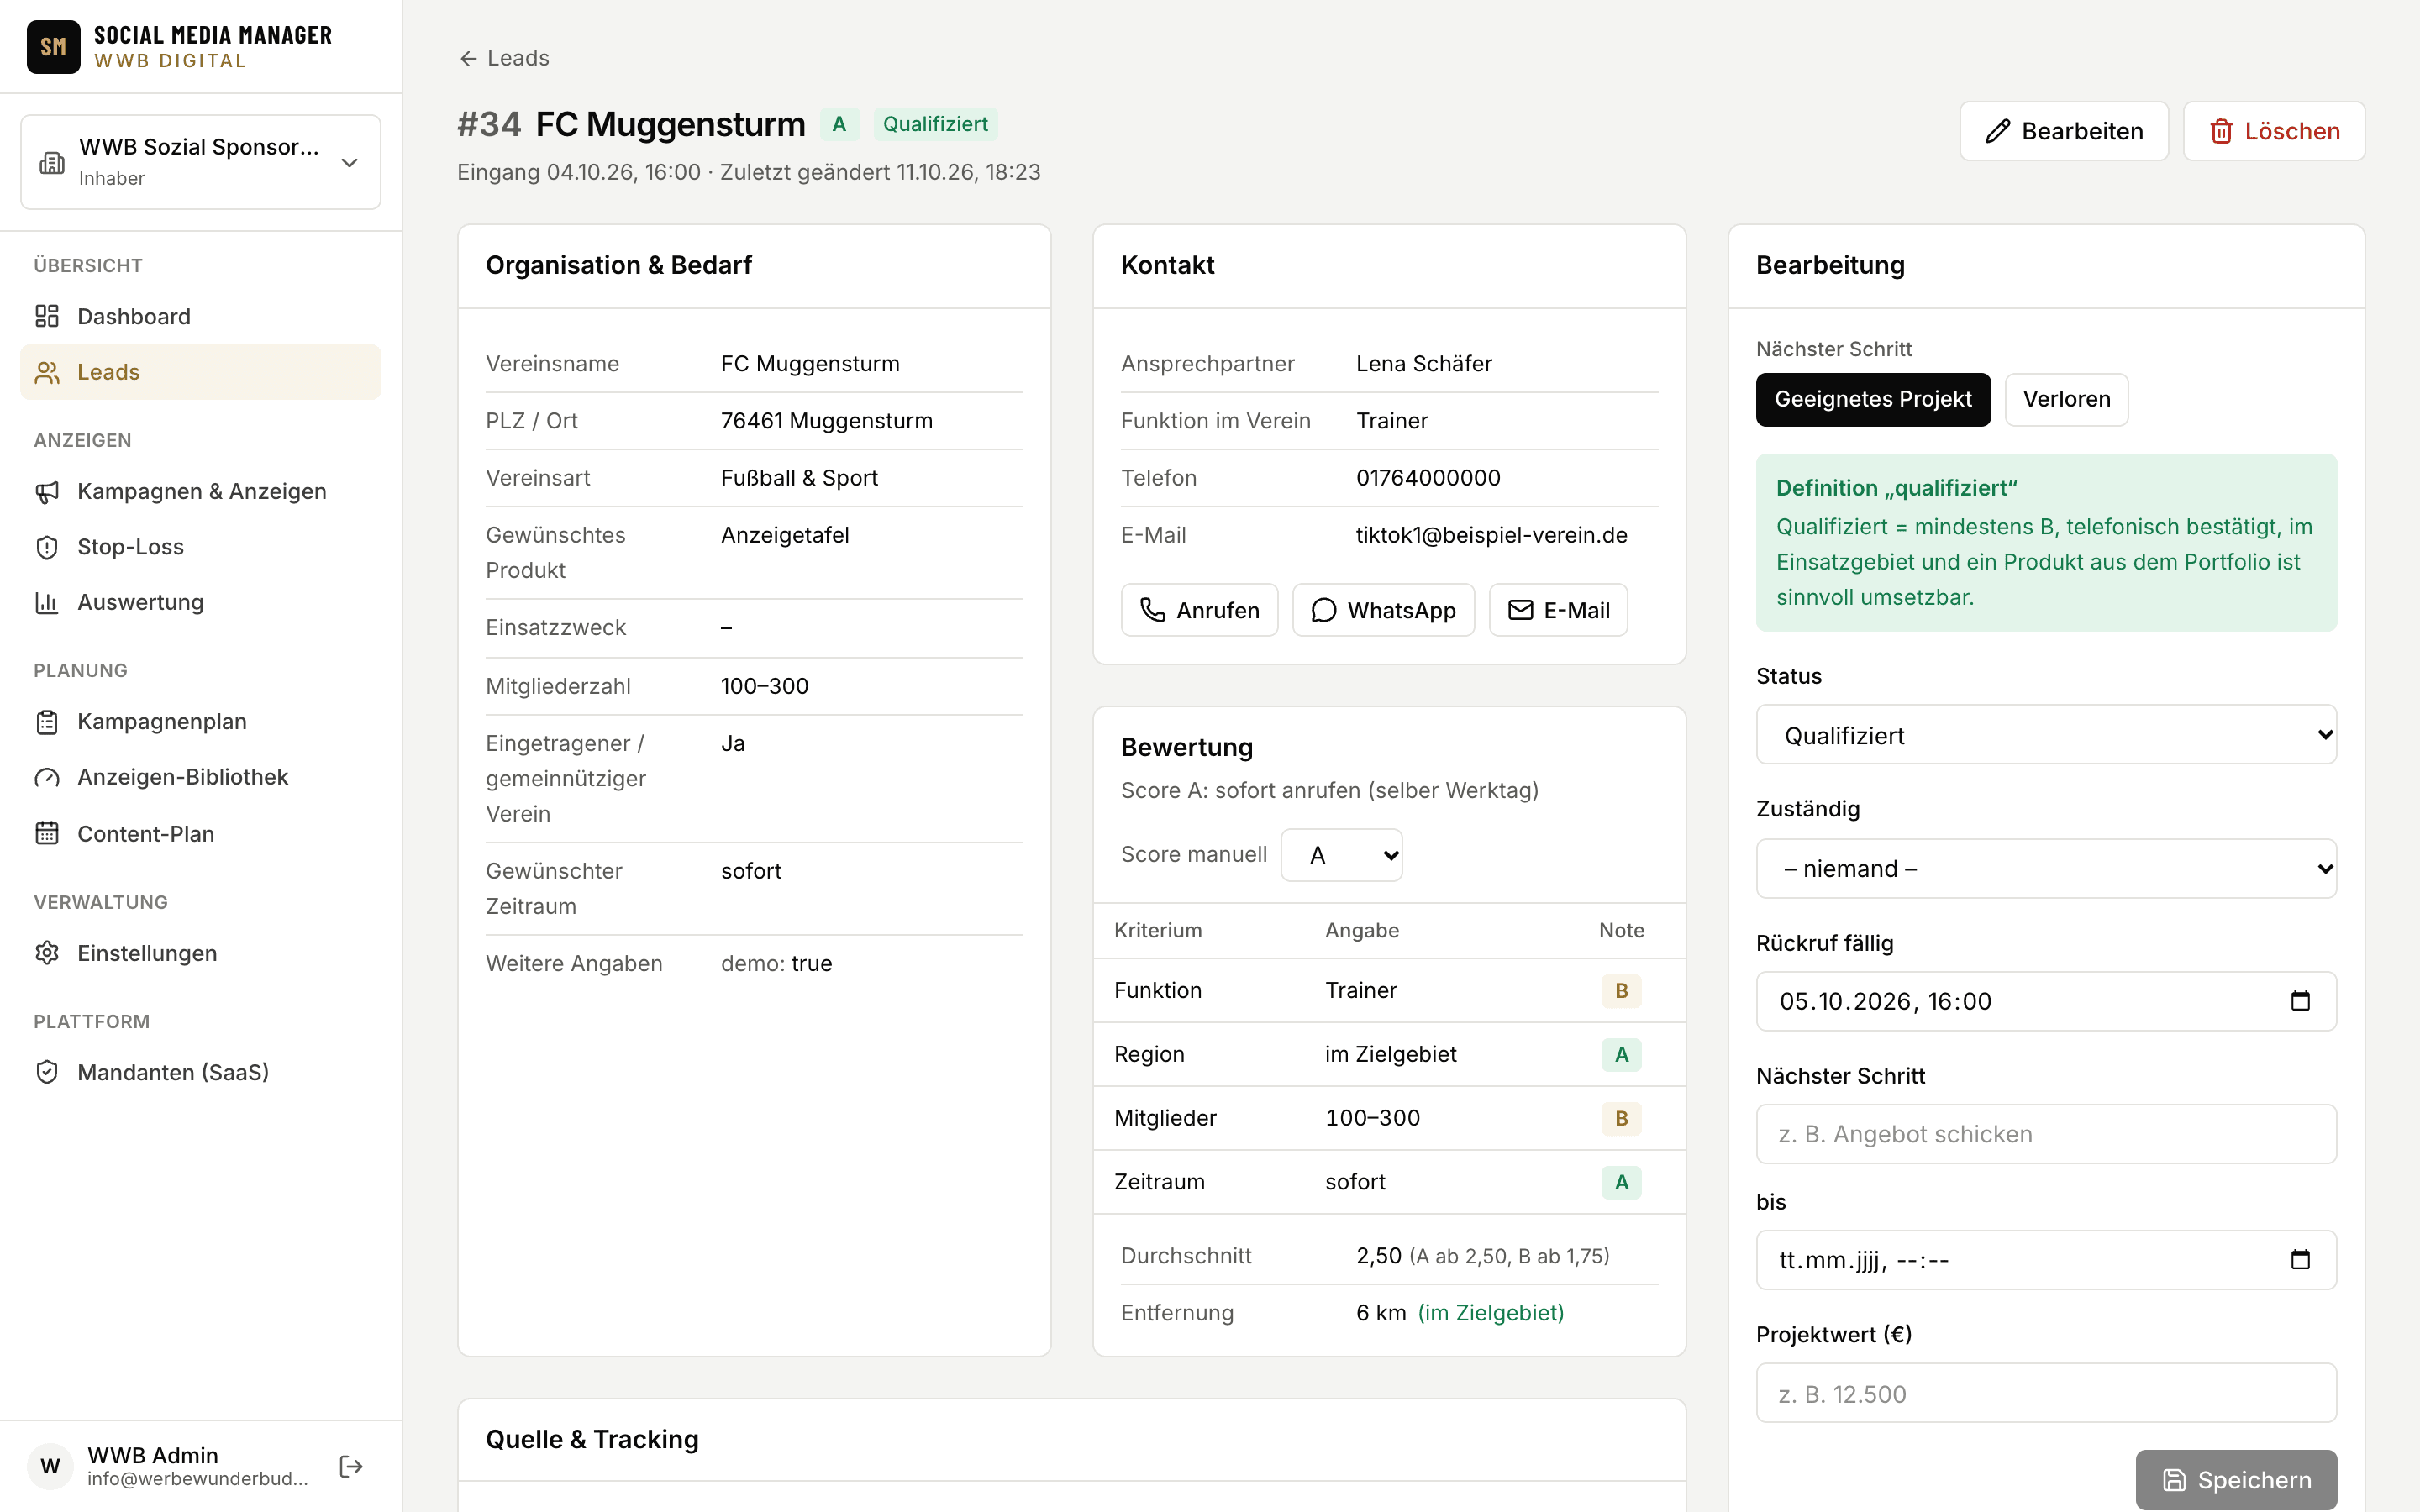
Task: Click the B grade in Mitglieder row
Action: 1621,1118
